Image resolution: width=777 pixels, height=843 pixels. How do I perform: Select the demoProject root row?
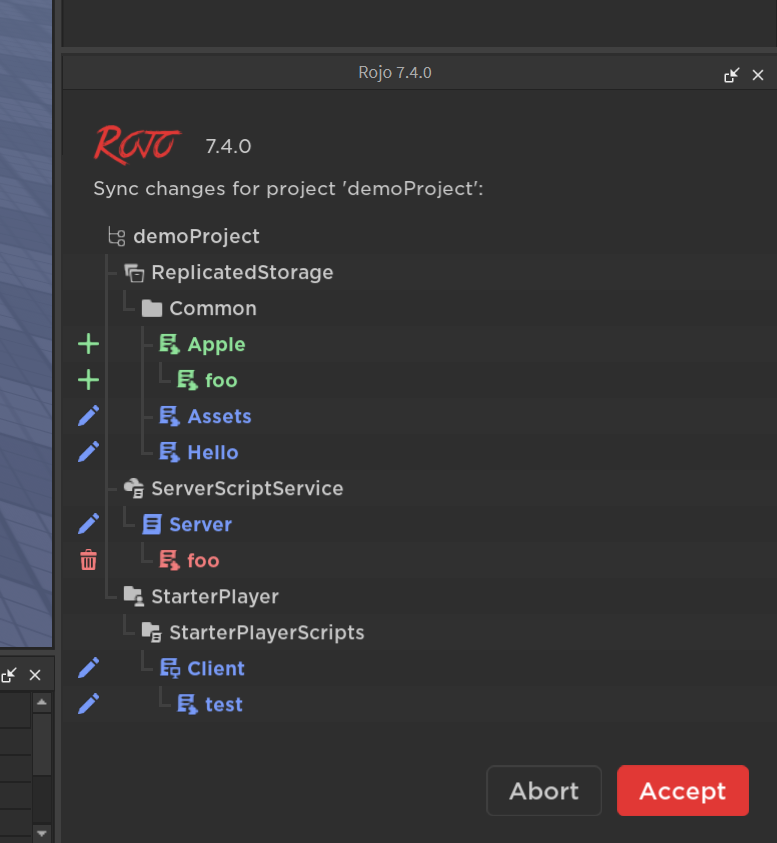point(419,236)
